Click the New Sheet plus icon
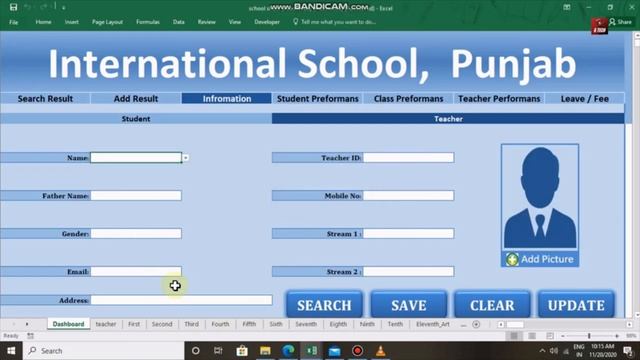 (x=476, y=324)
